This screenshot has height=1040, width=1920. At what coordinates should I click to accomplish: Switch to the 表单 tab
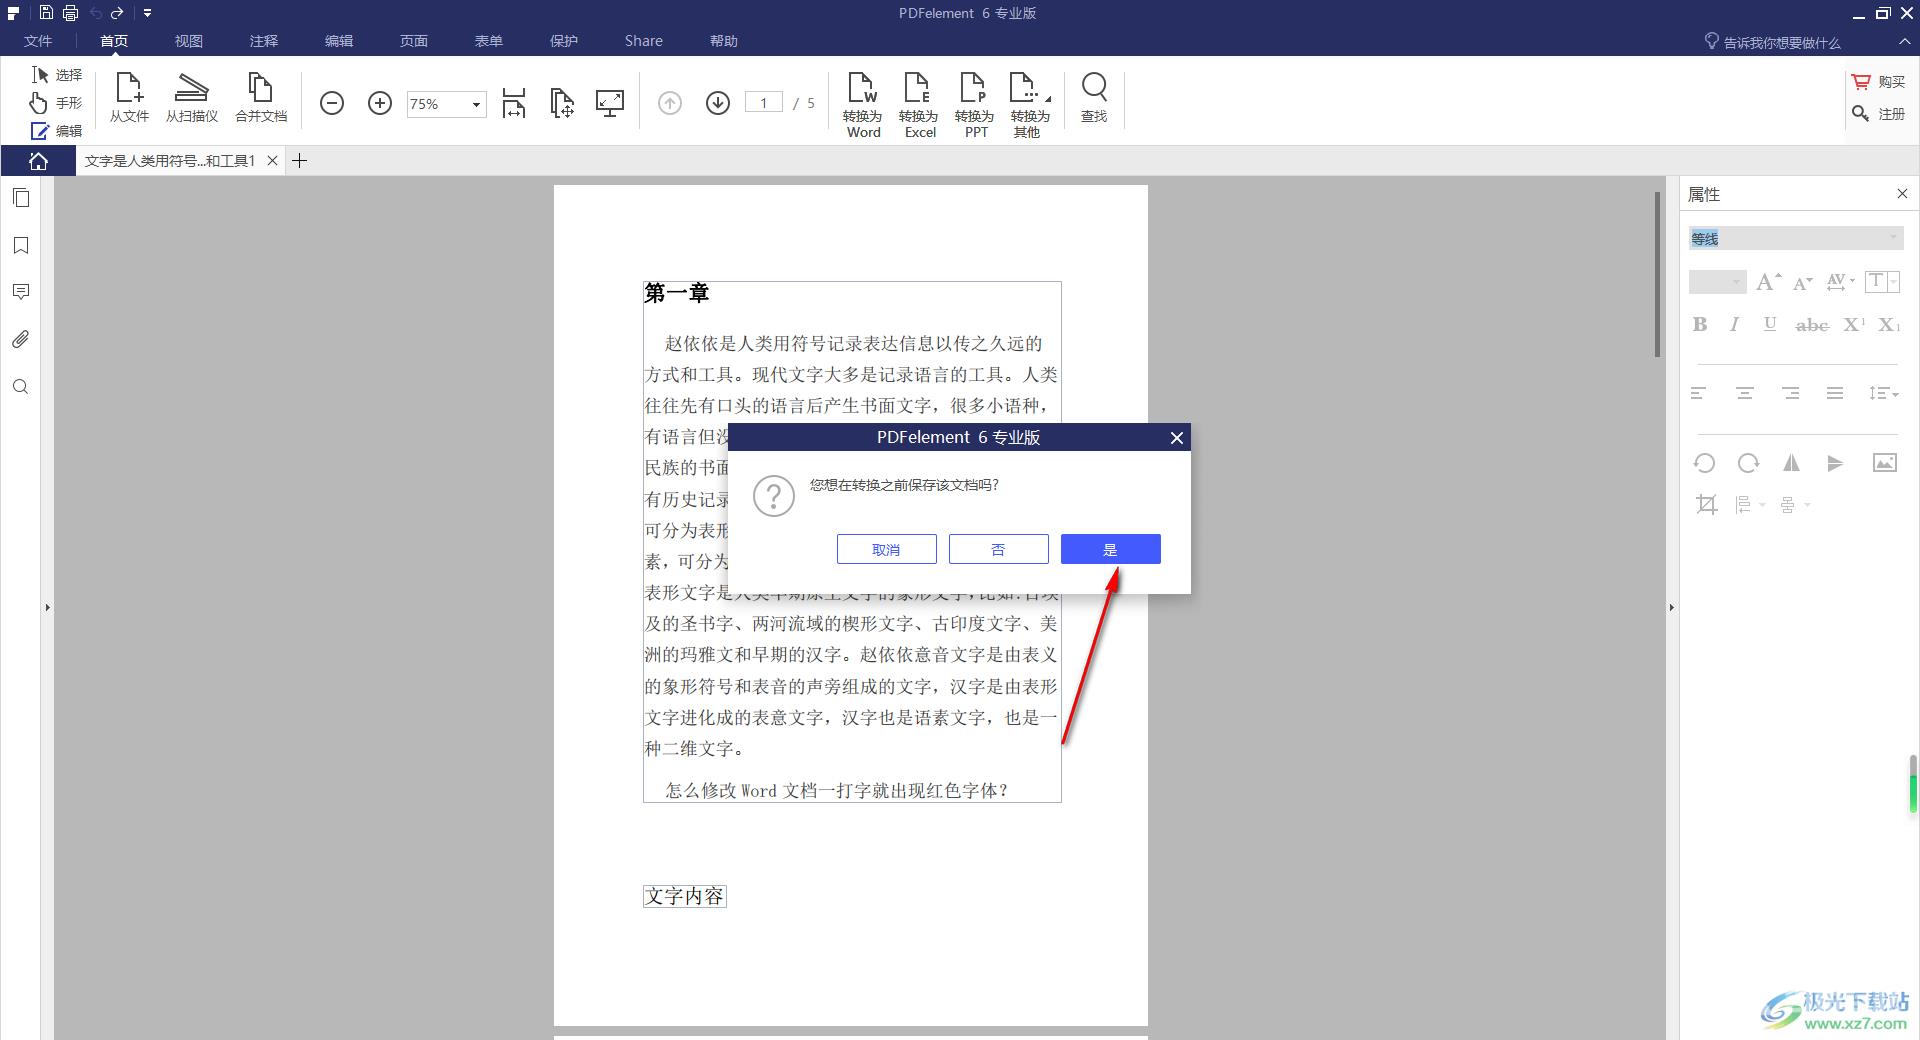pyautogui.click(x=489, y=41)
